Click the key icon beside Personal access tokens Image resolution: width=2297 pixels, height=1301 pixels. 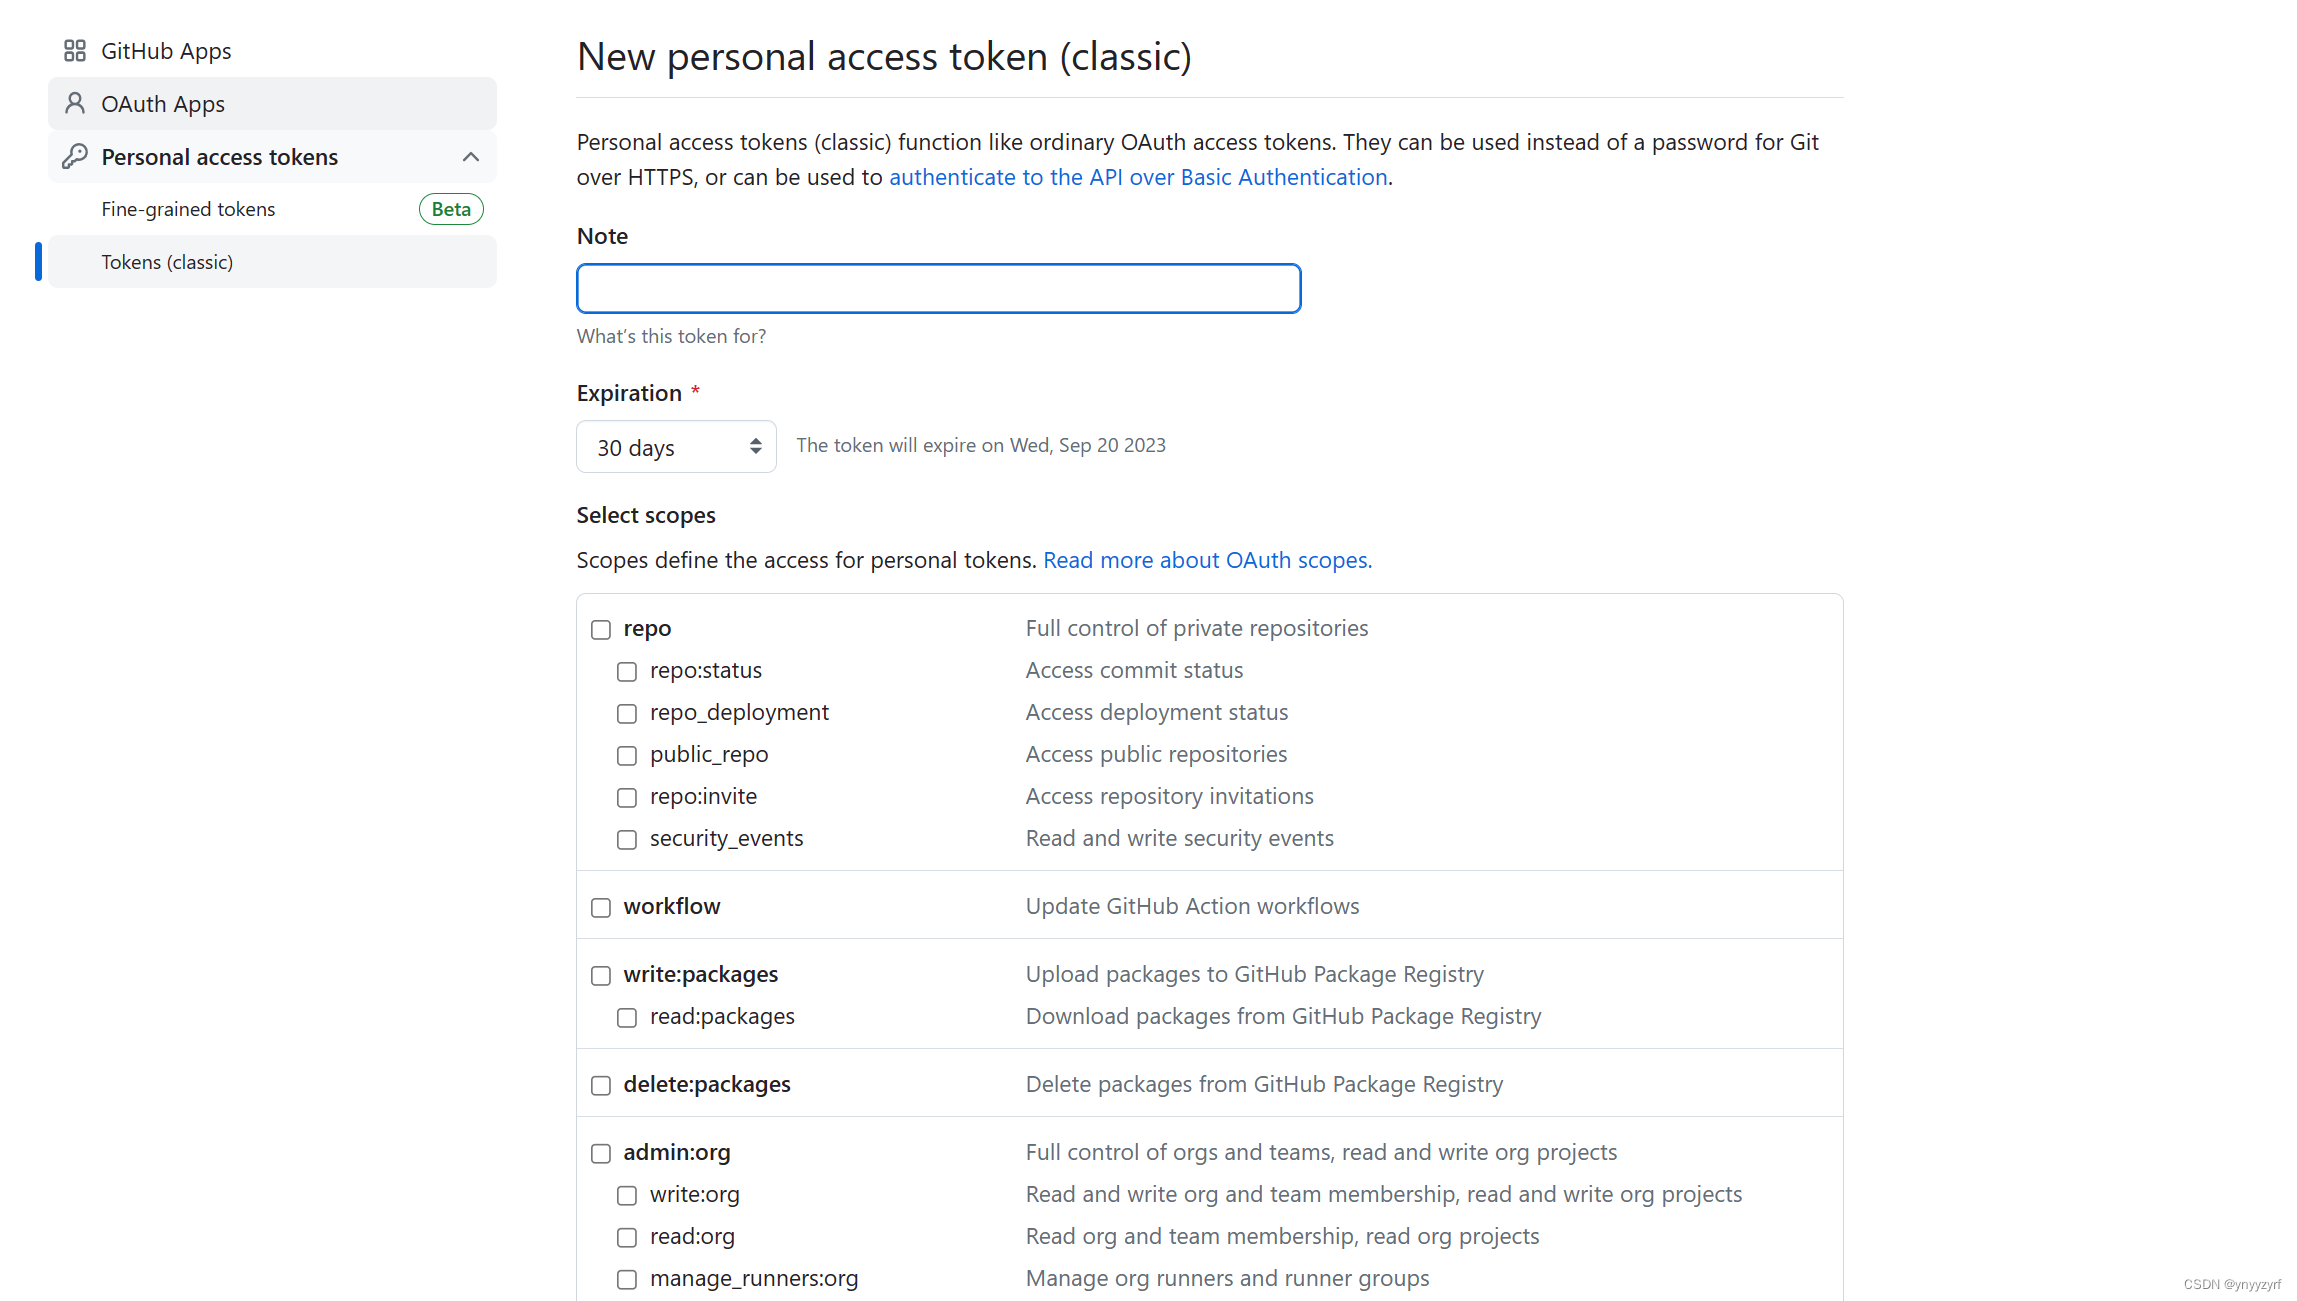click(x=76, y=156)
